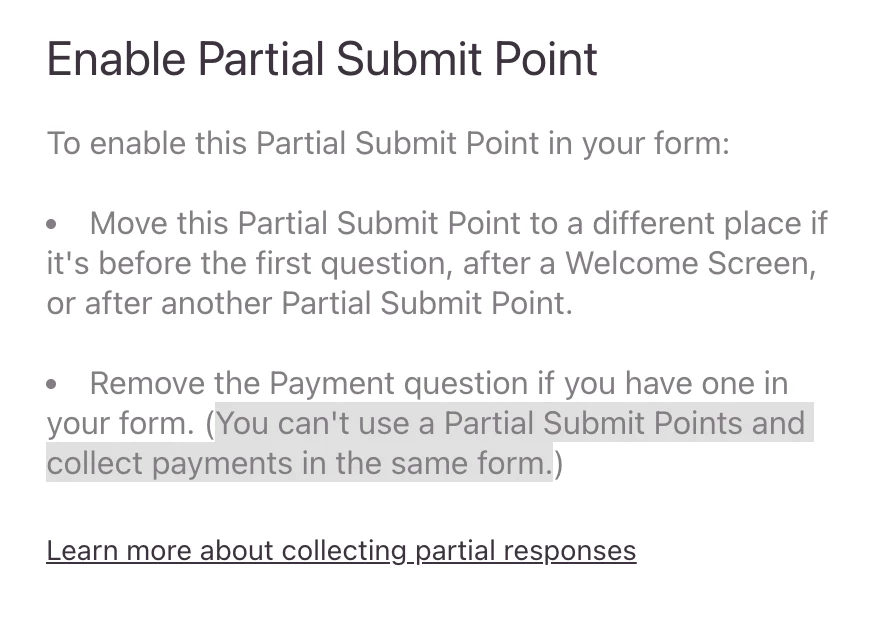Open the 'Learn more about collecting partial responses' link

341,551
